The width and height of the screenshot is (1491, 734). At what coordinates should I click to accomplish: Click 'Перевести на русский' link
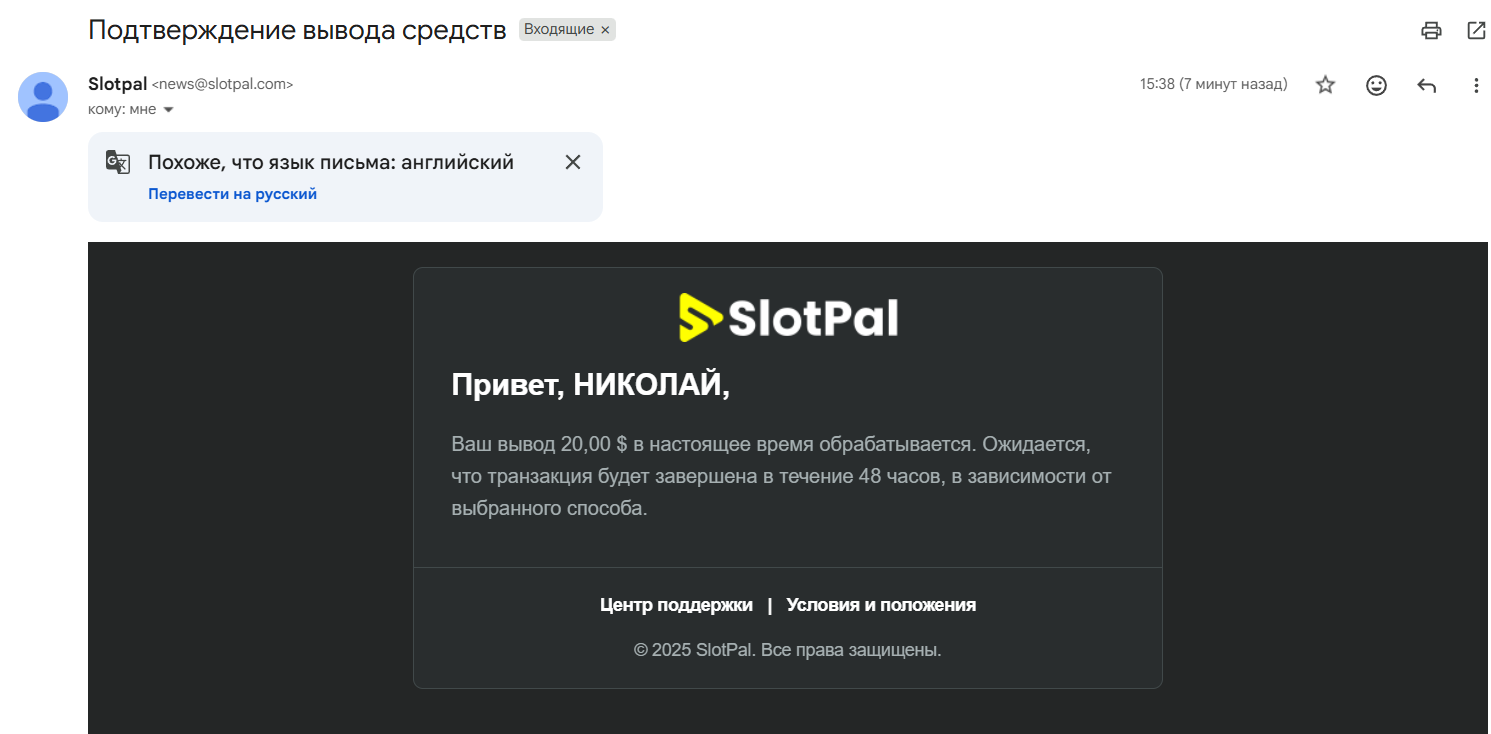(x=232, y=194)
